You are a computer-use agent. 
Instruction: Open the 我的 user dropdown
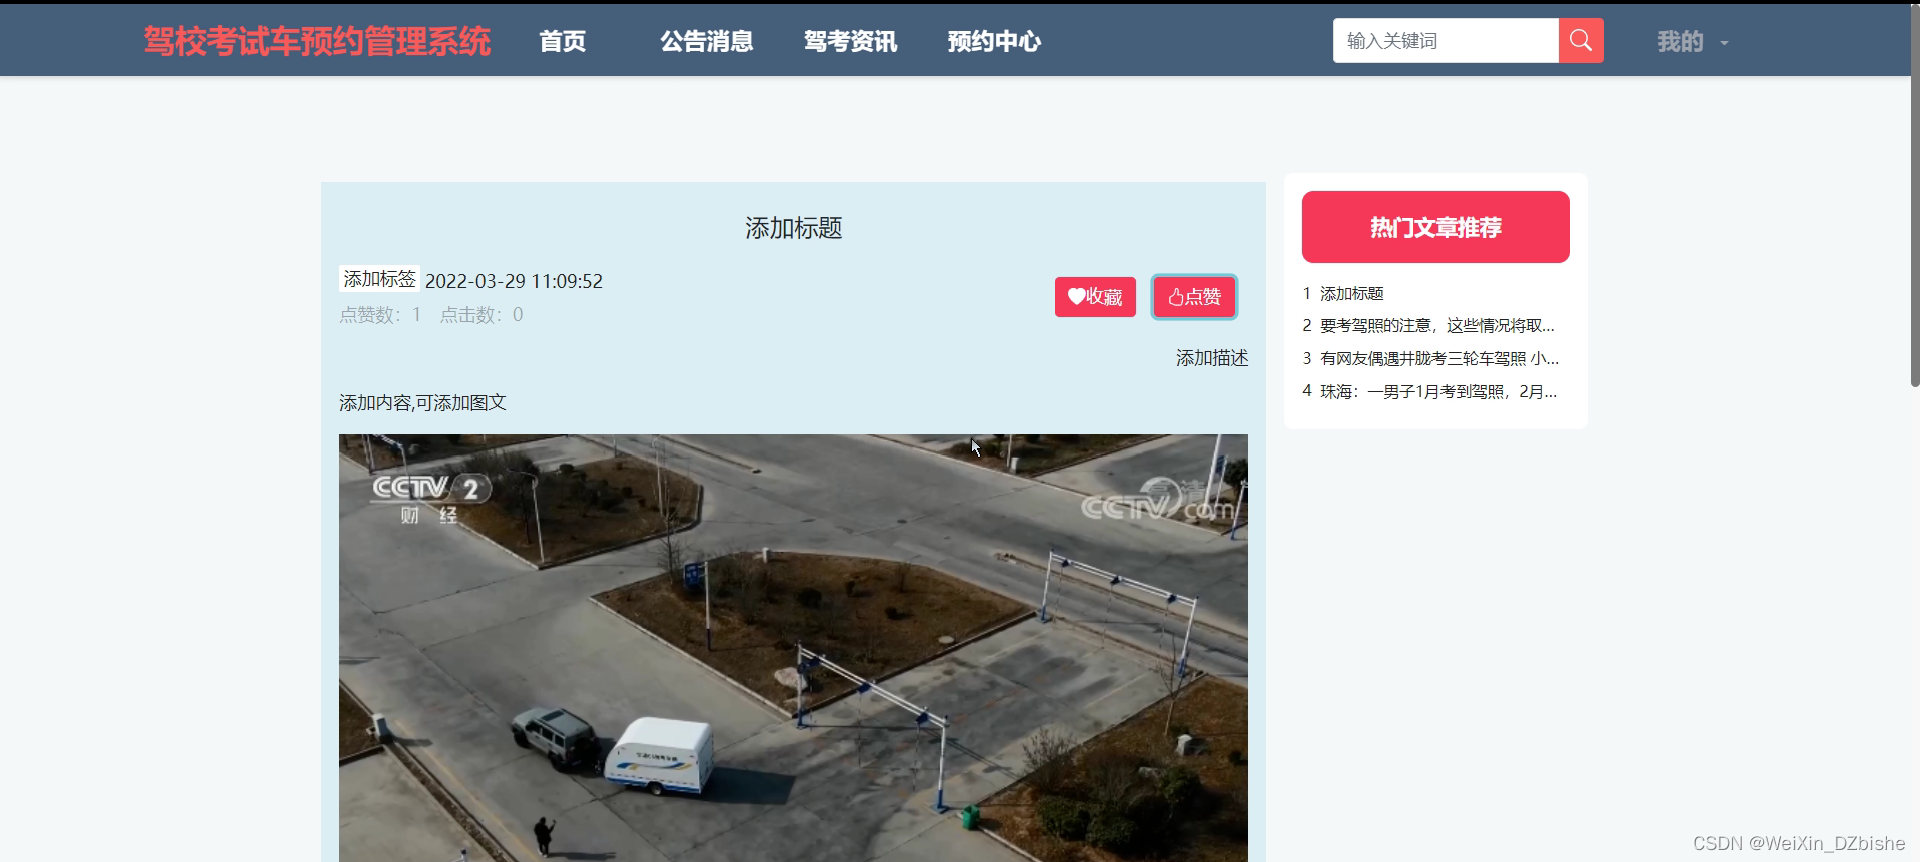(x=1692, y=42)
